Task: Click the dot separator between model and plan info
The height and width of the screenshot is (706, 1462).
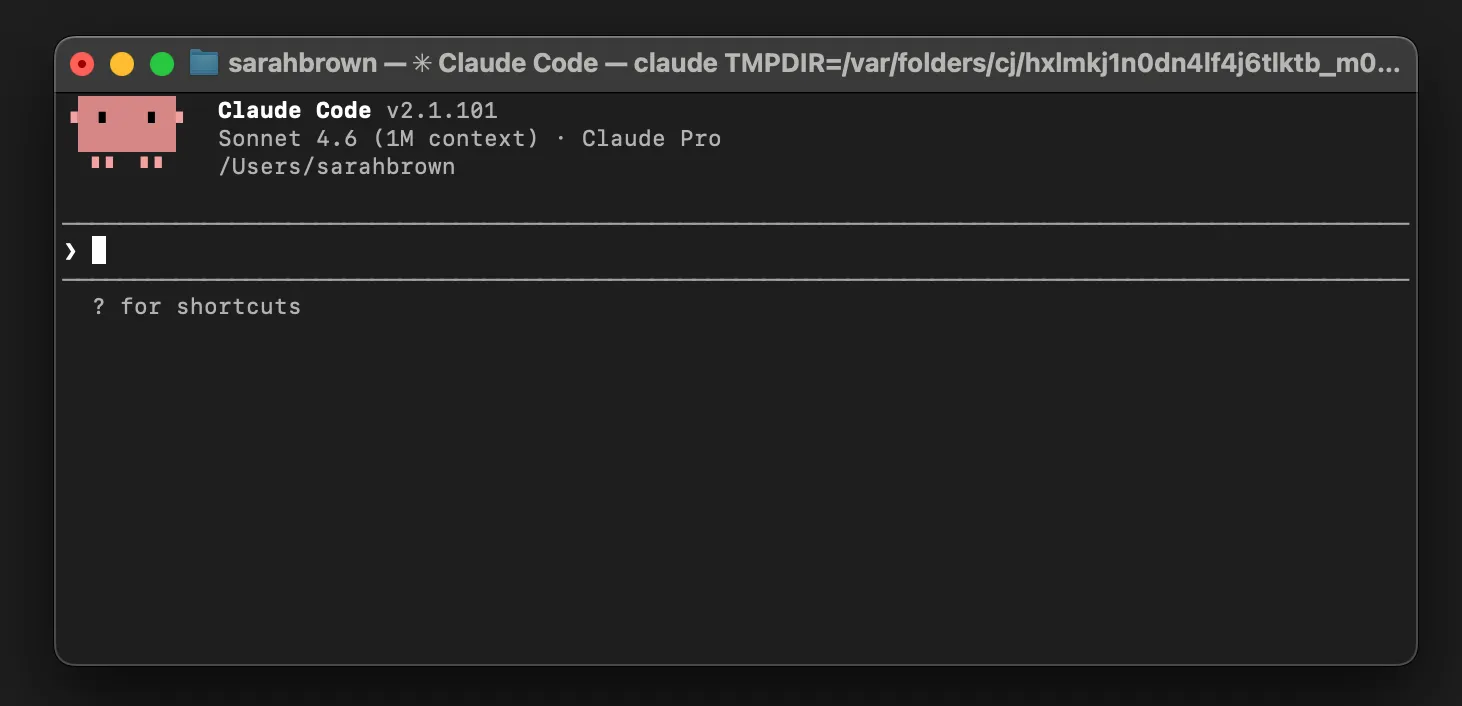Action: tap(561, 138)
